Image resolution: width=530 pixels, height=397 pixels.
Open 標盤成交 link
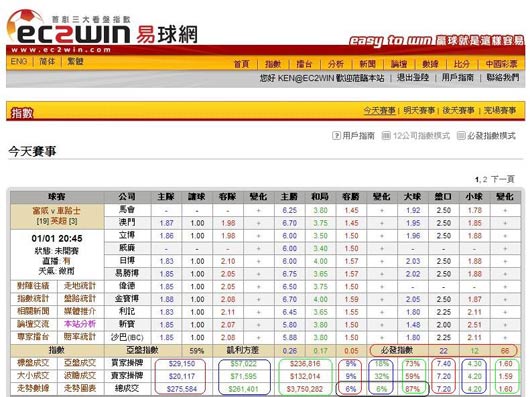(x=33, y=363)
